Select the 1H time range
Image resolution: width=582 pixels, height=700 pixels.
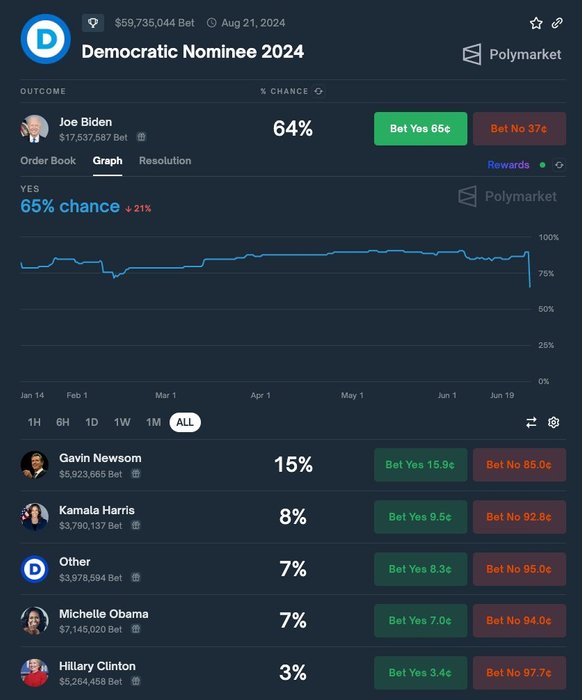[34, 422]
